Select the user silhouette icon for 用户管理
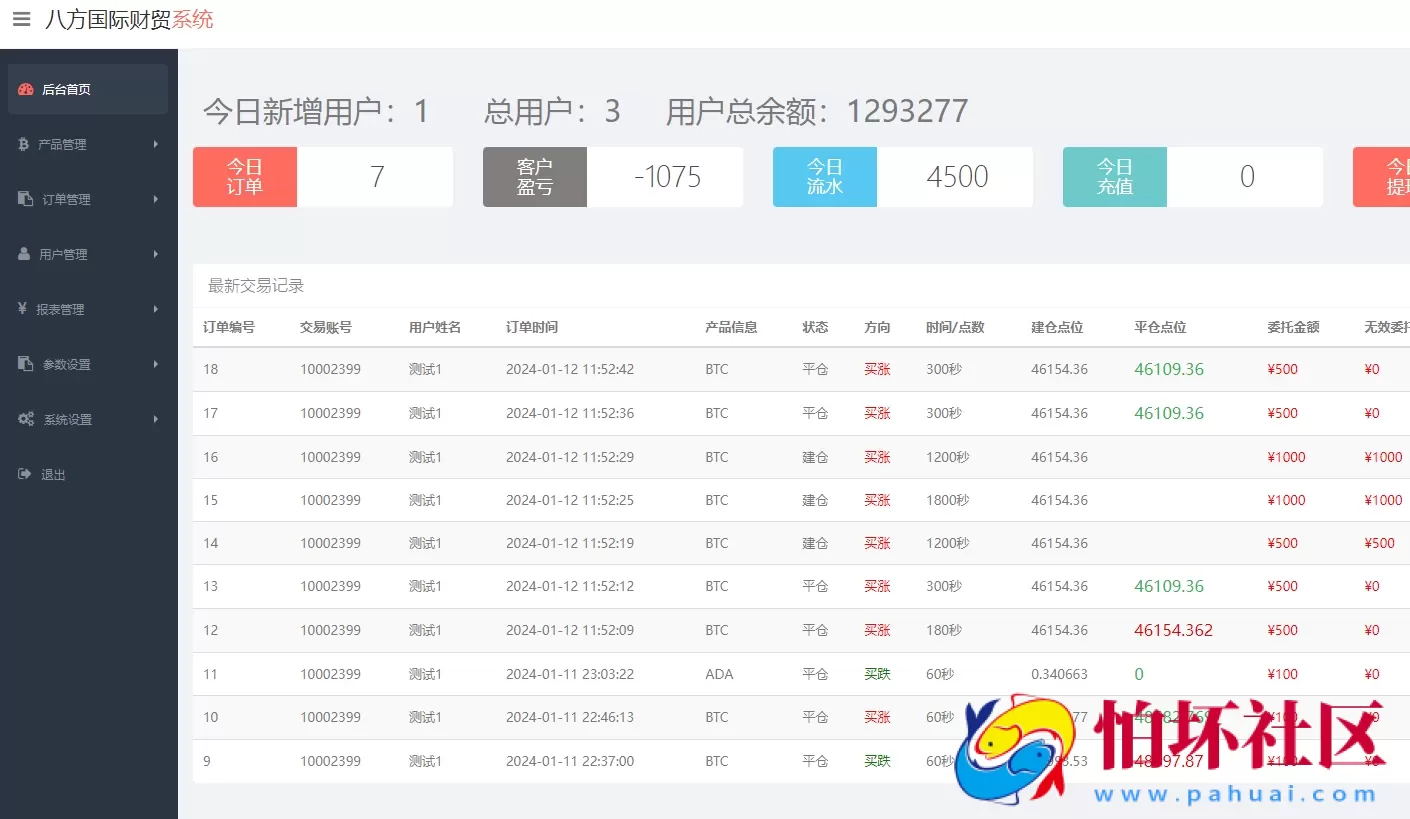Screen dimensions: 1410x819 click(x=24, y=254)
